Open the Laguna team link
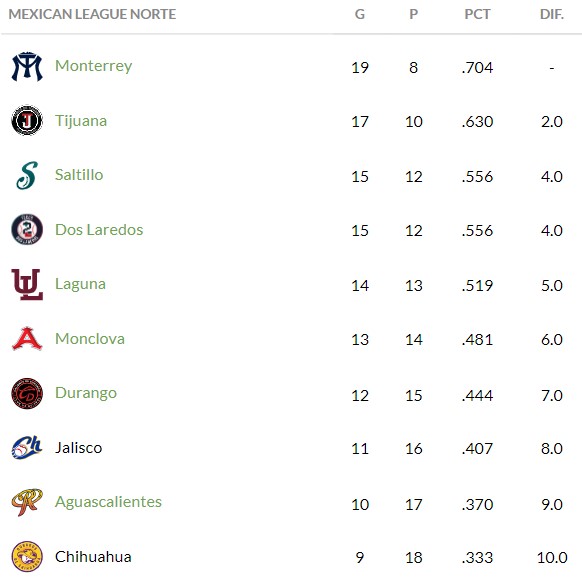582x586 pixels. 80,284
